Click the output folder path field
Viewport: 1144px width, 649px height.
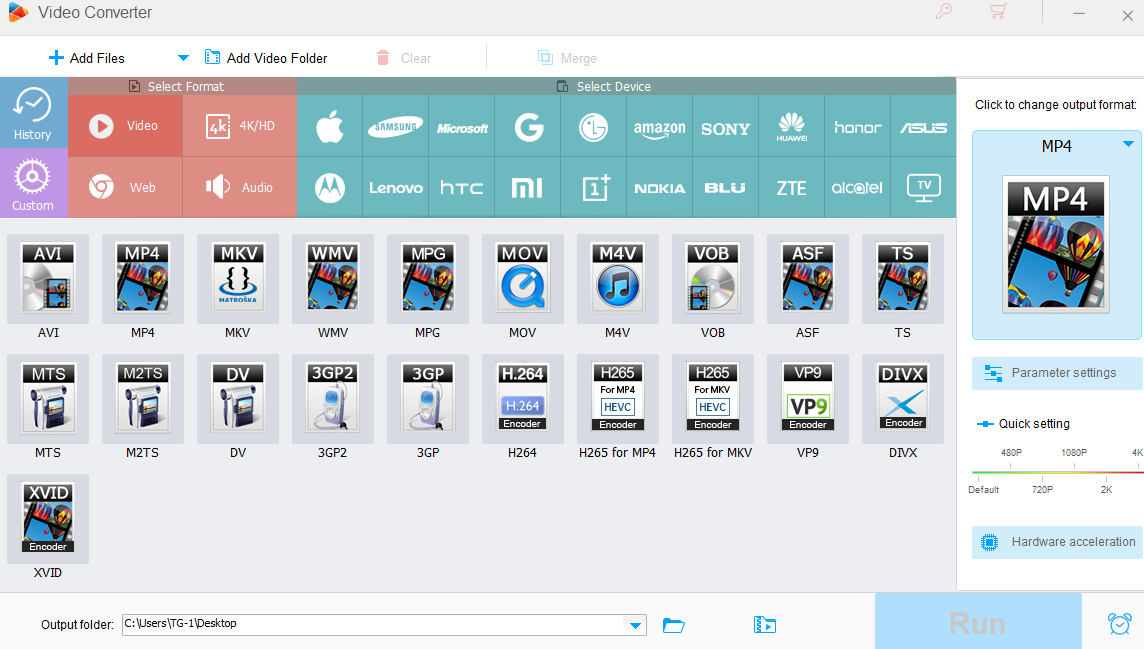[x=370, y=624]
